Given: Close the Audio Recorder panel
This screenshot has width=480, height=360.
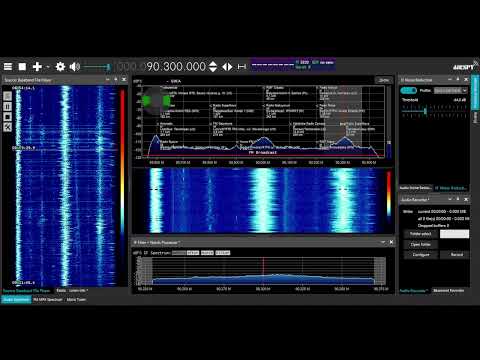Looking at the screenshot, I should 466,199.
